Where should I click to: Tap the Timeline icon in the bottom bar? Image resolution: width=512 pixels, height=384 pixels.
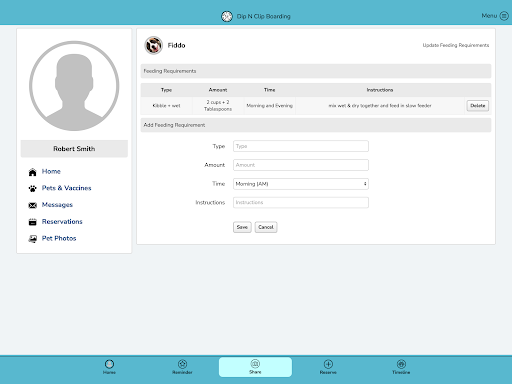point(401,364)
